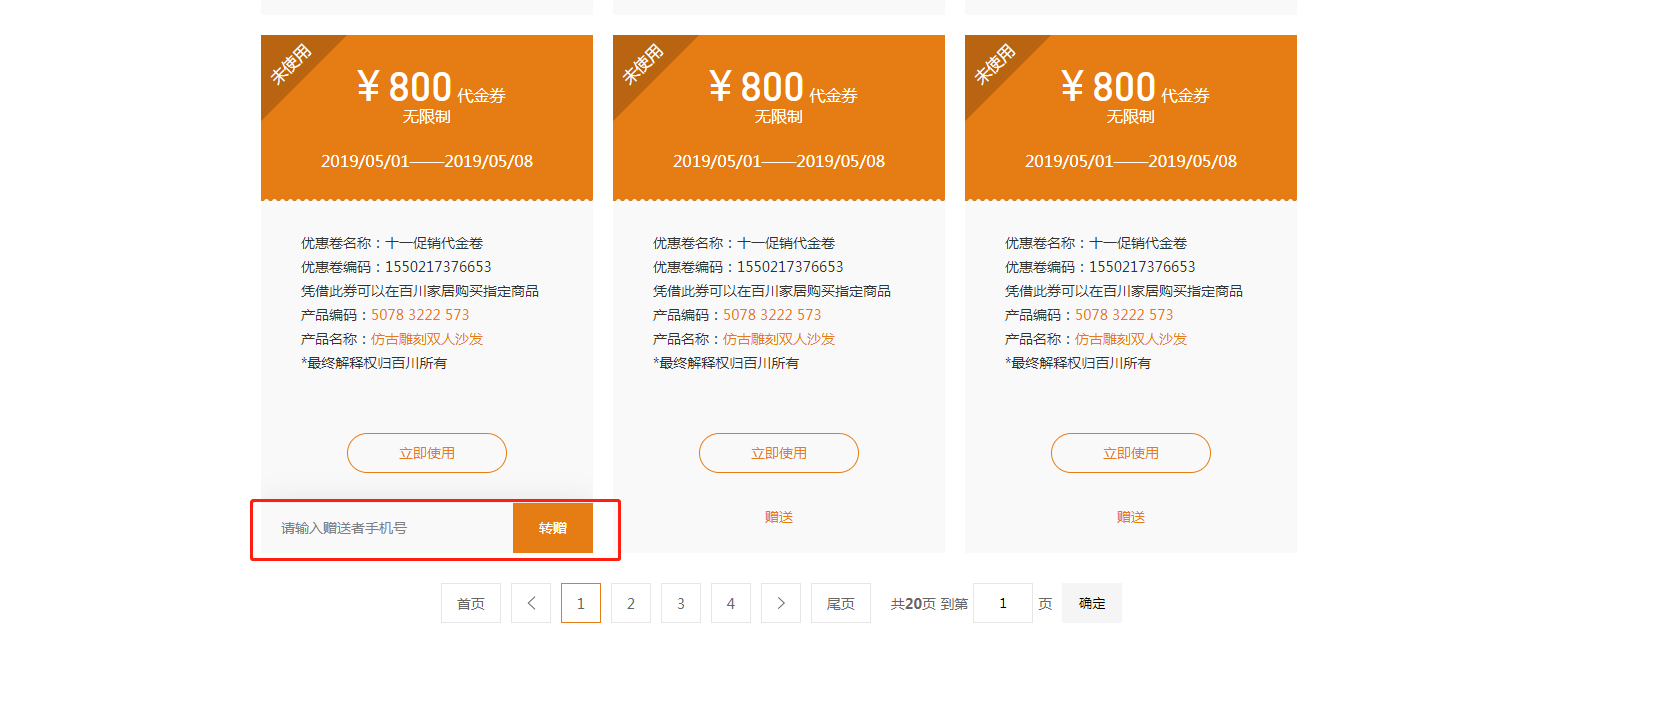The image size is (1658, 708).
Task: Open product code 5078 3222 573 on first coupon
Action: coord(420,315)
